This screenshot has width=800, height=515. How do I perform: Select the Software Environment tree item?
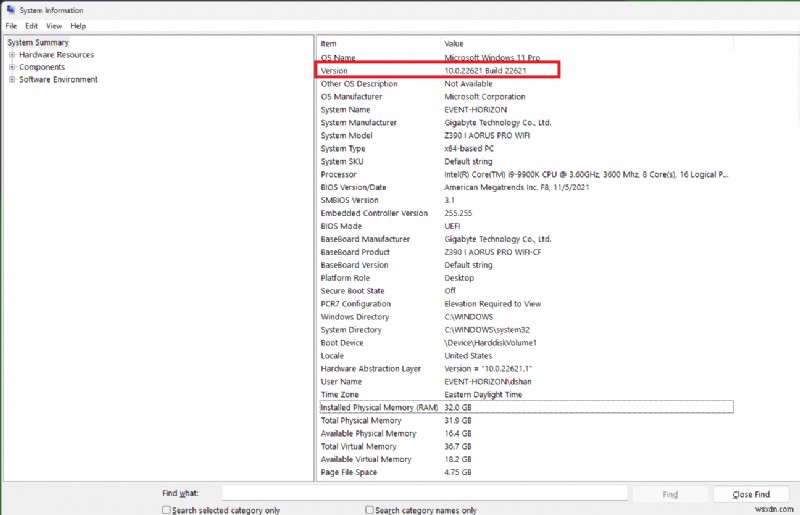click(x=58, y=80)
